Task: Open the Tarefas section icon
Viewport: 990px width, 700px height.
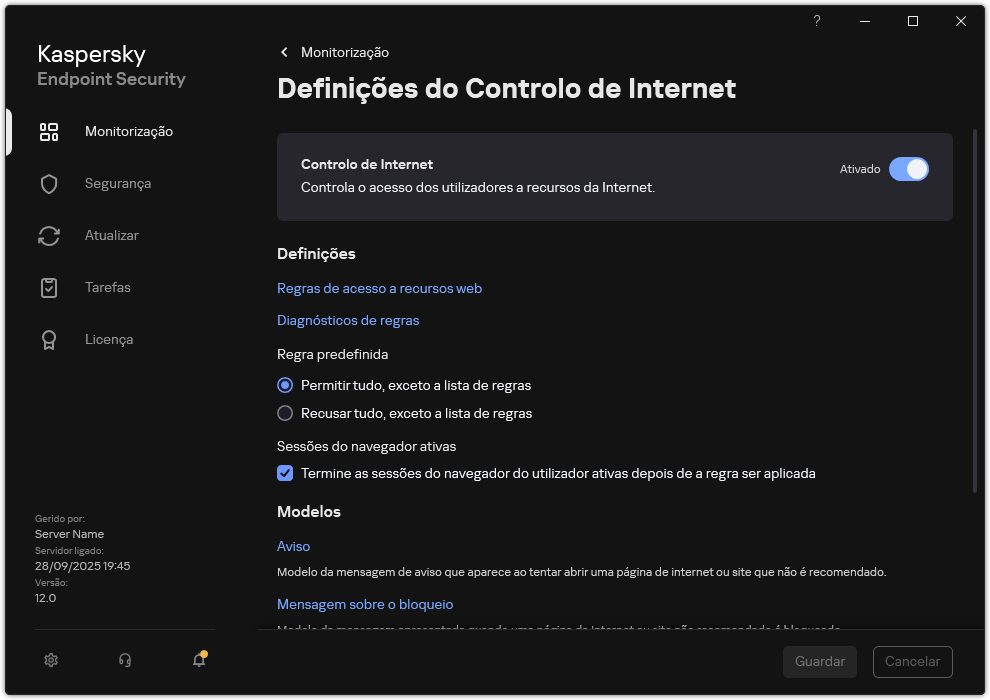Action: pyautogui.click(x=49, y=287)
